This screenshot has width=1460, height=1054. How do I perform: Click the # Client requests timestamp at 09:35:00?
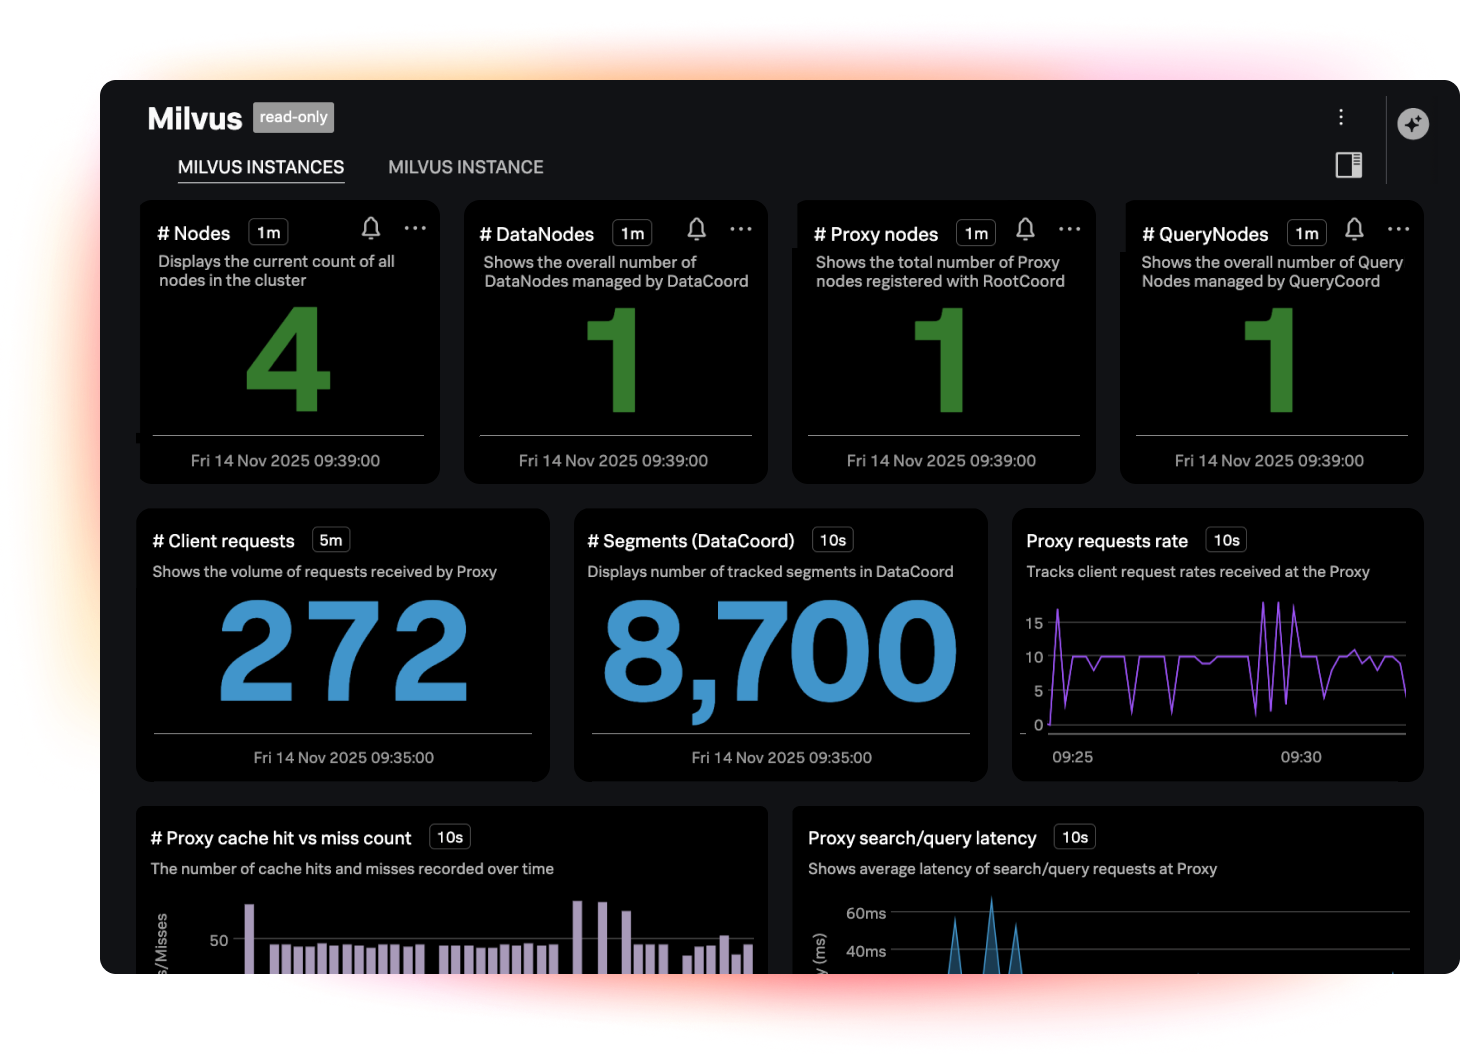[343, 758]
